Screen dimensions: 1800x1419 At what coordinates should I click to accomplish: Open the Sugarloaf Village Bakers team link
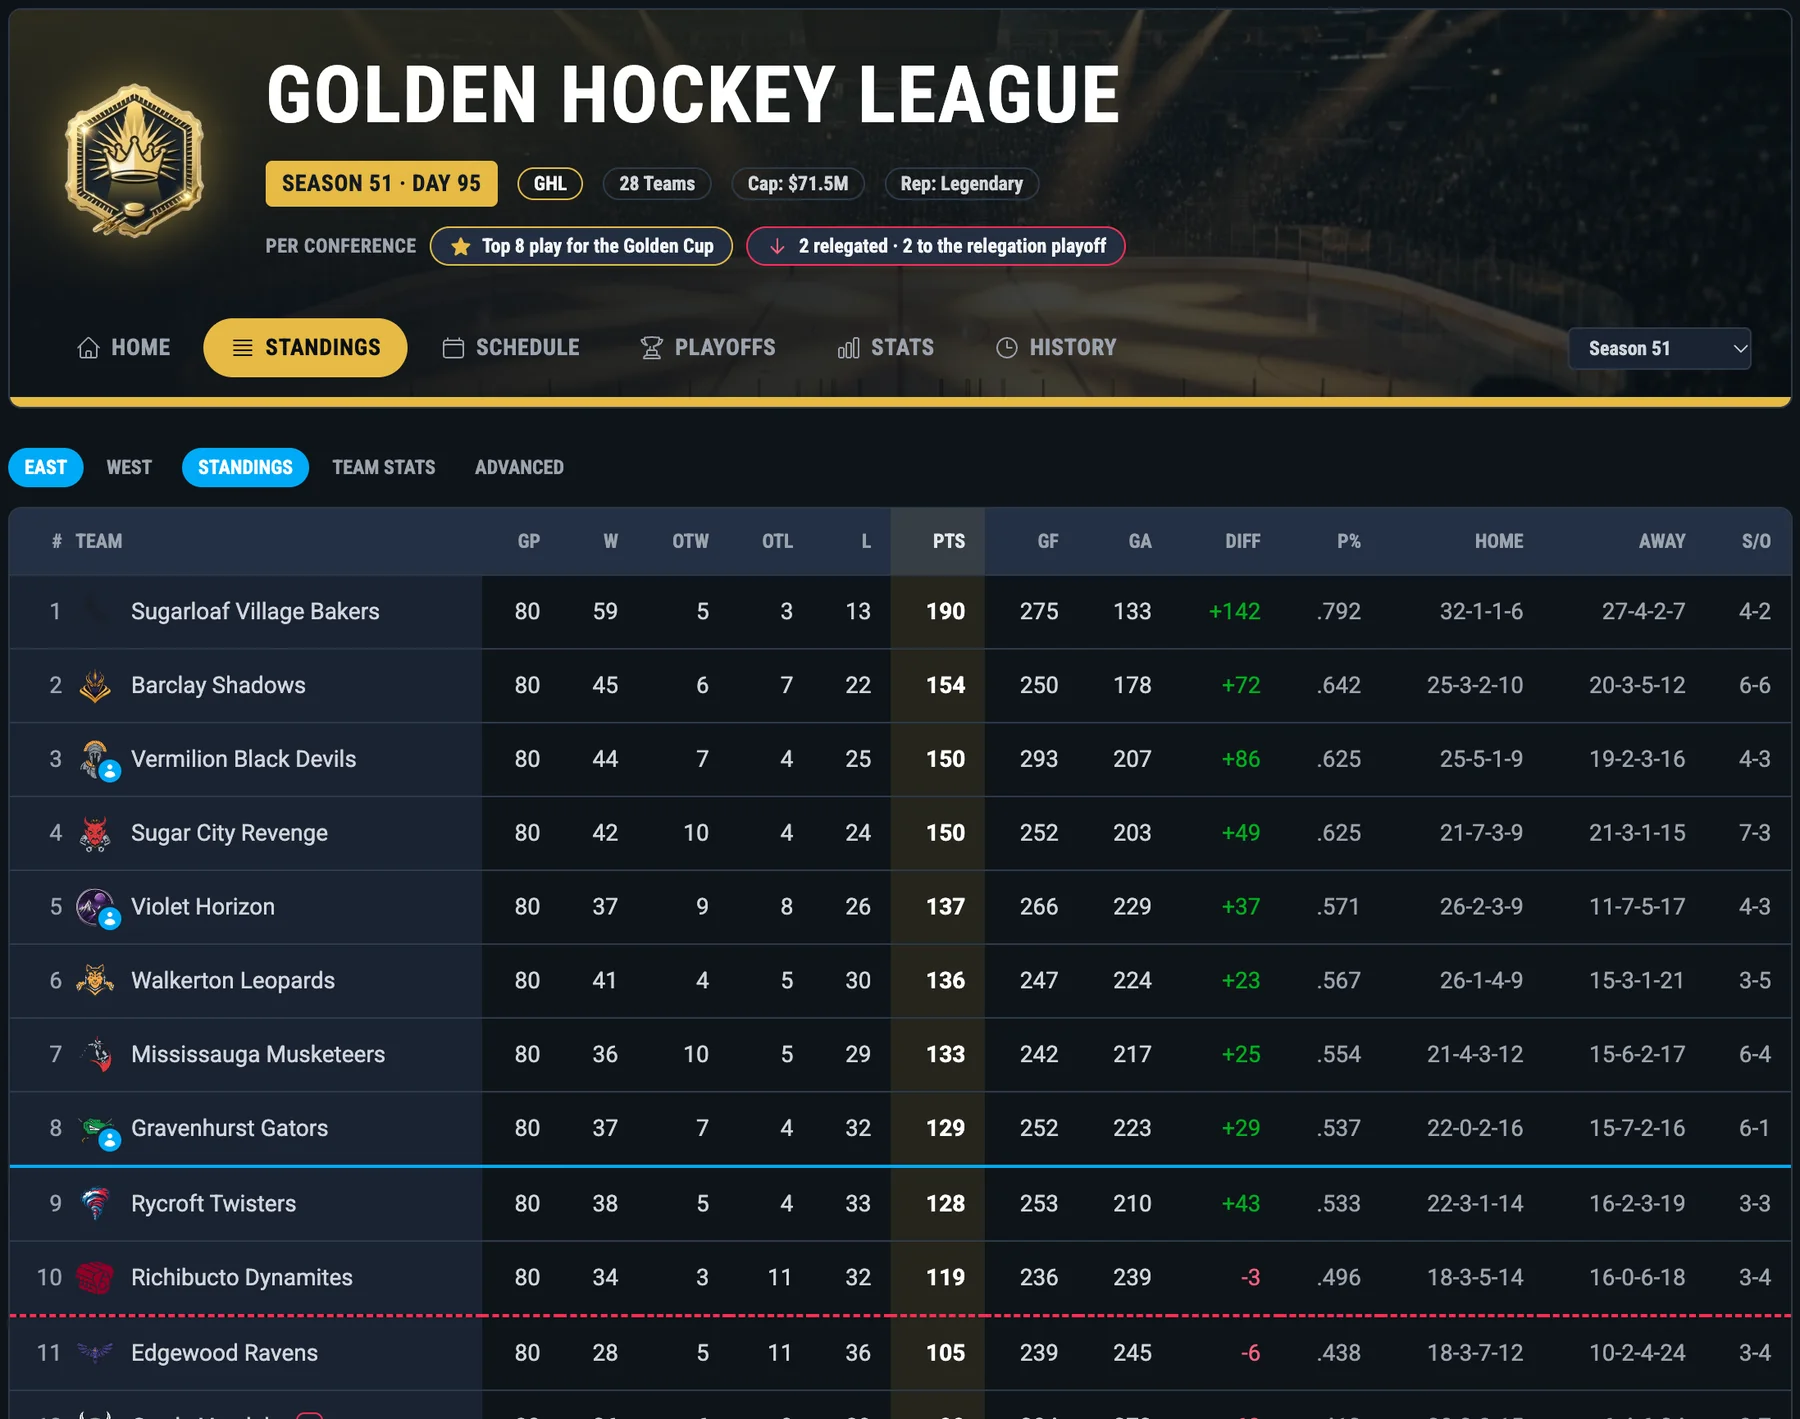click(x=255, y=612)
